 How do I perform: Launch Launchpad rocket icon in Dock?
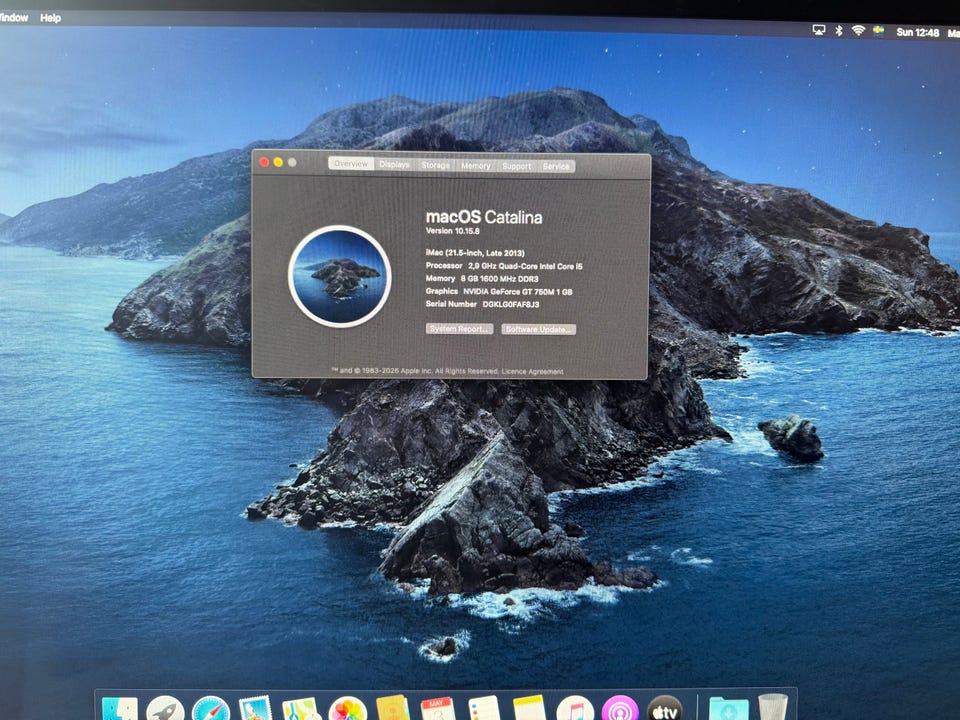[165, 709]
